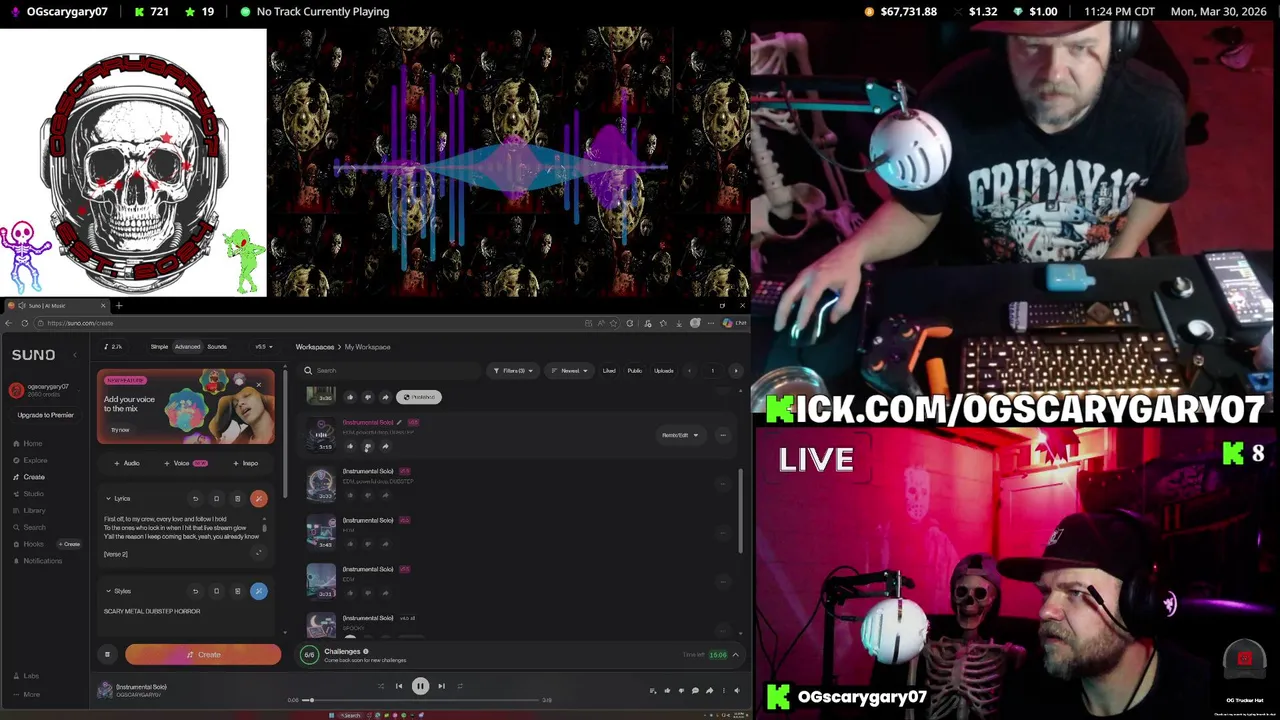Click the blue Styles magic wand icon
Image resolution: width=1280 pixels, height=720 pixels.
(x=258, y=591)
